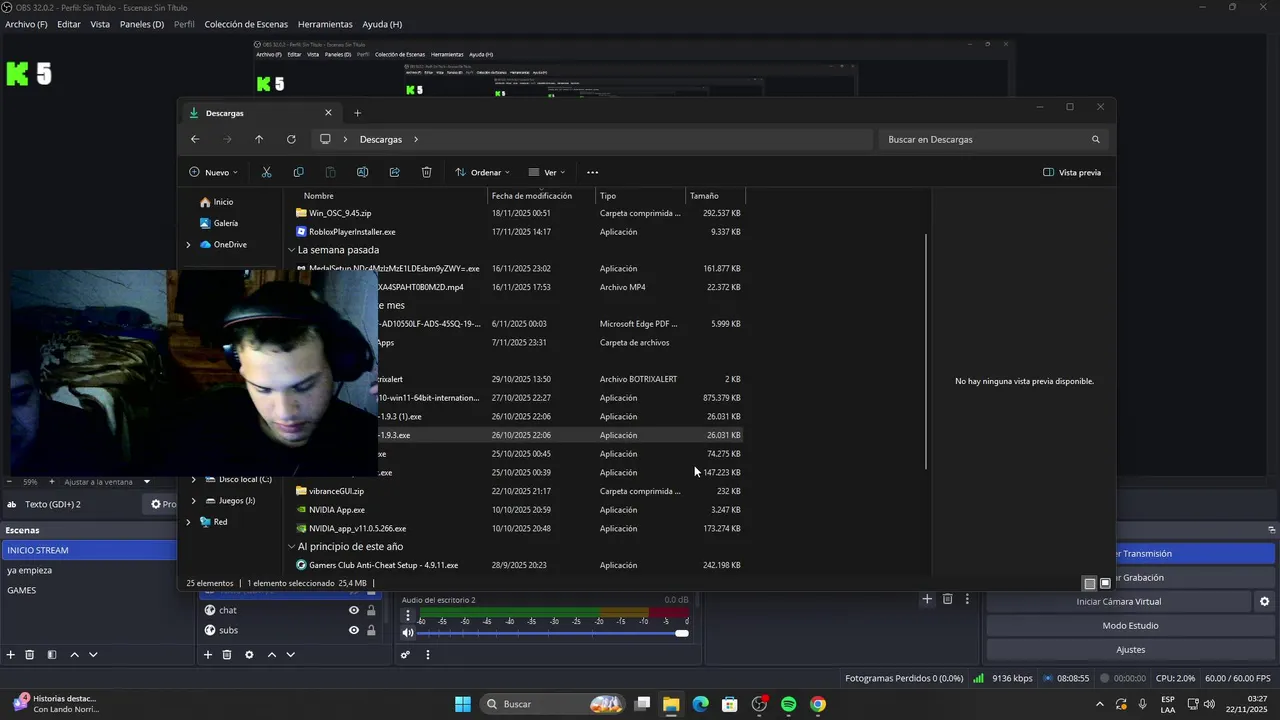1280x720 pixels.
Task: Lock the subs source
Action: (371, 630)
